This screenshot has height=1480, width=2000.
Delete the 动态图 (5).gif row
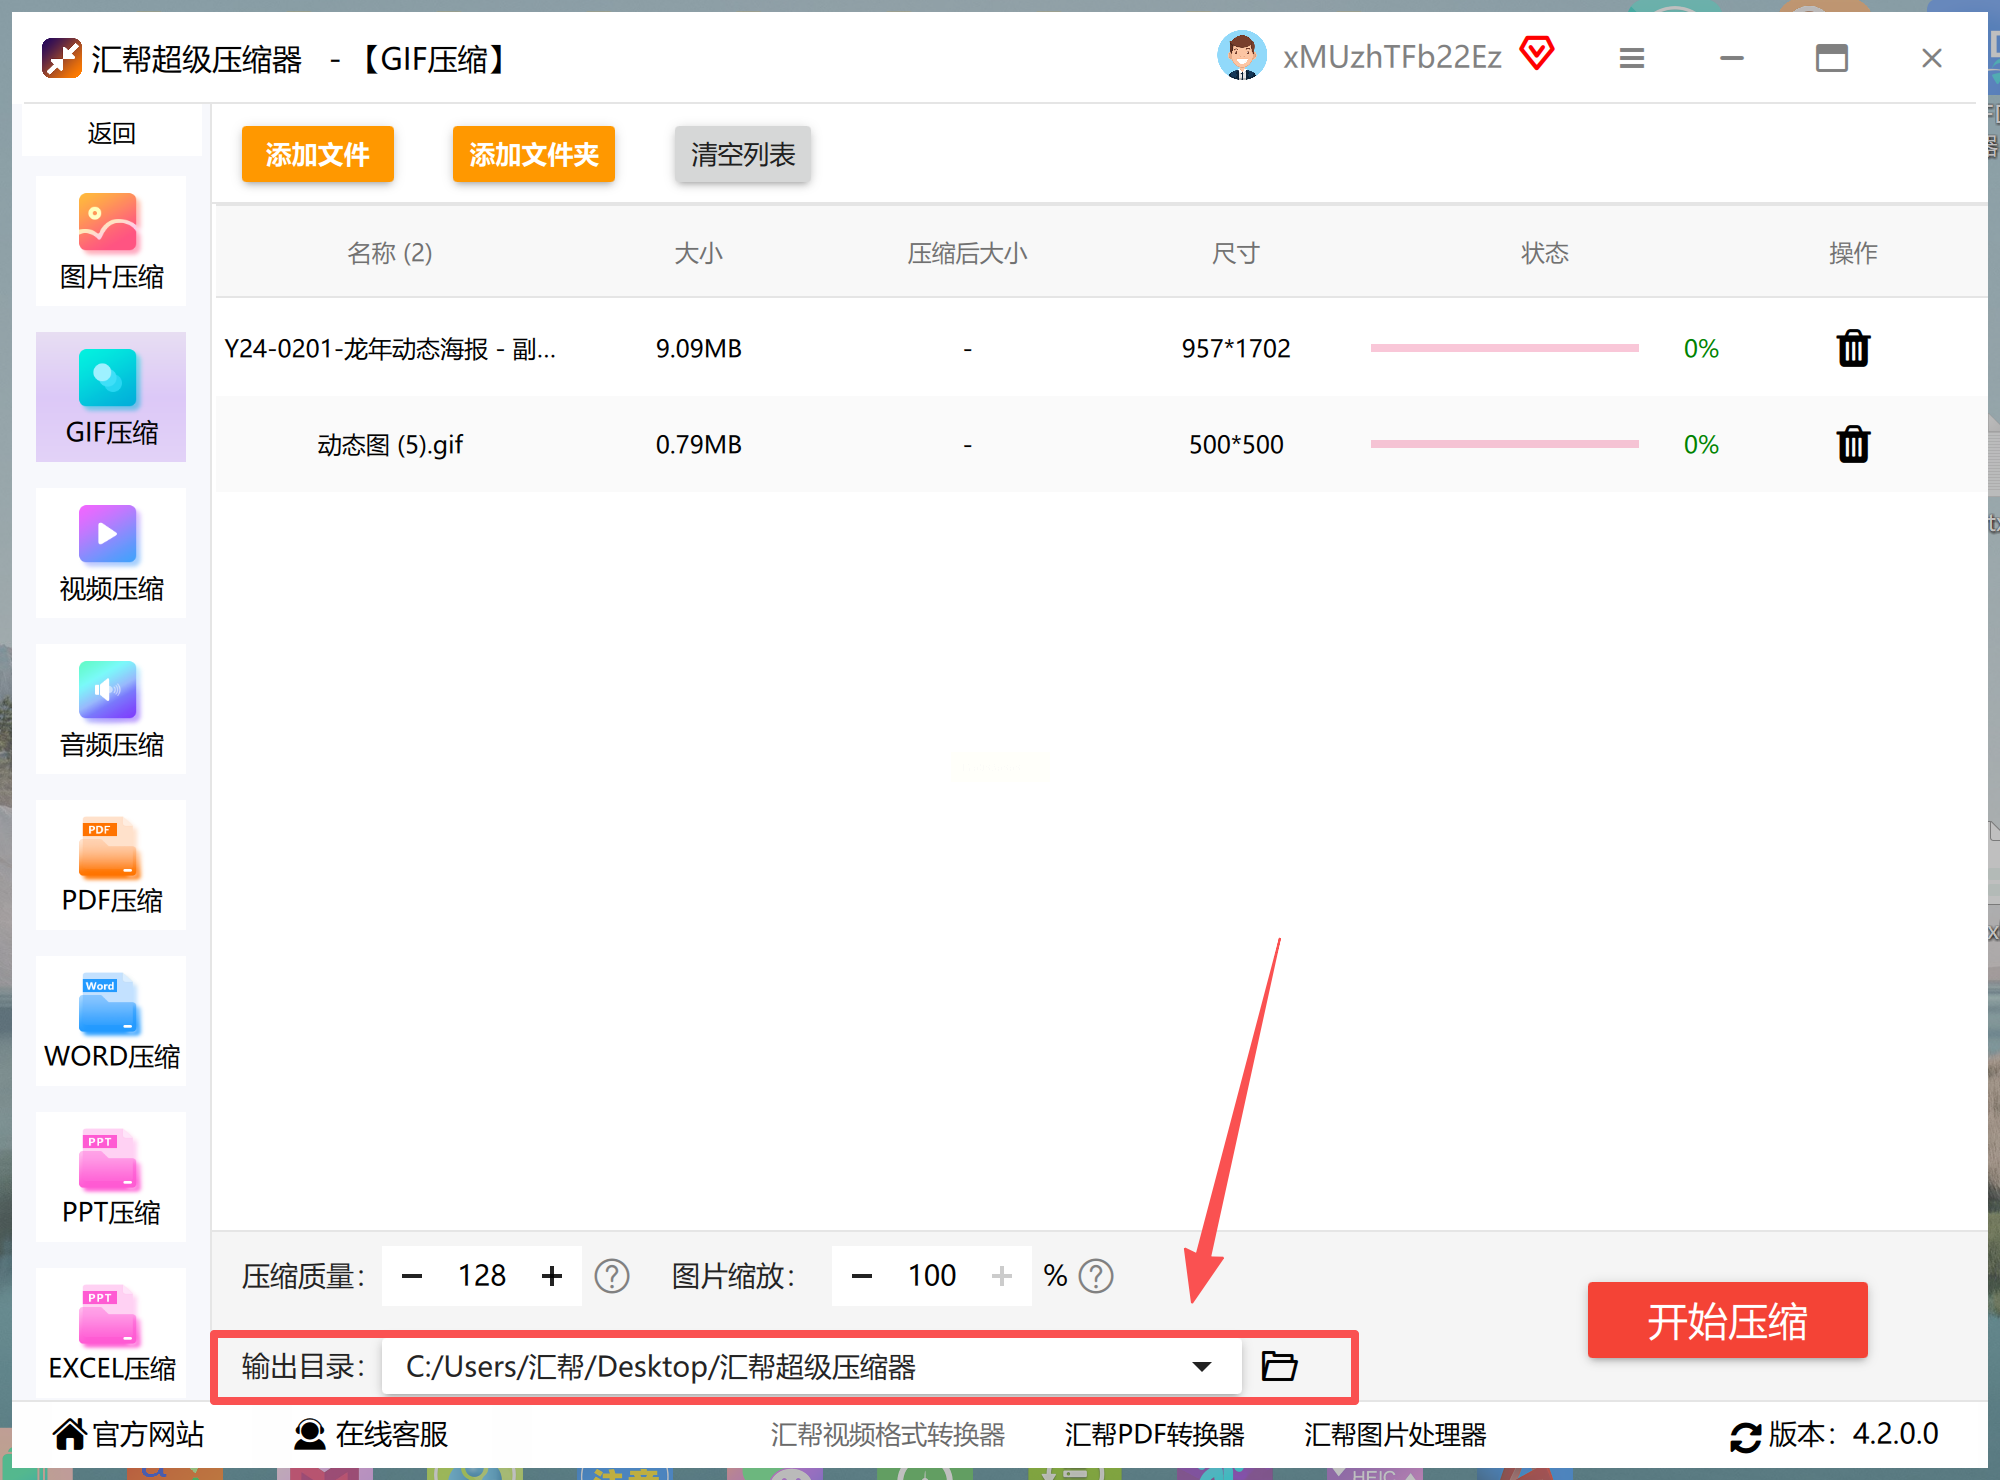coord(1852,444)
